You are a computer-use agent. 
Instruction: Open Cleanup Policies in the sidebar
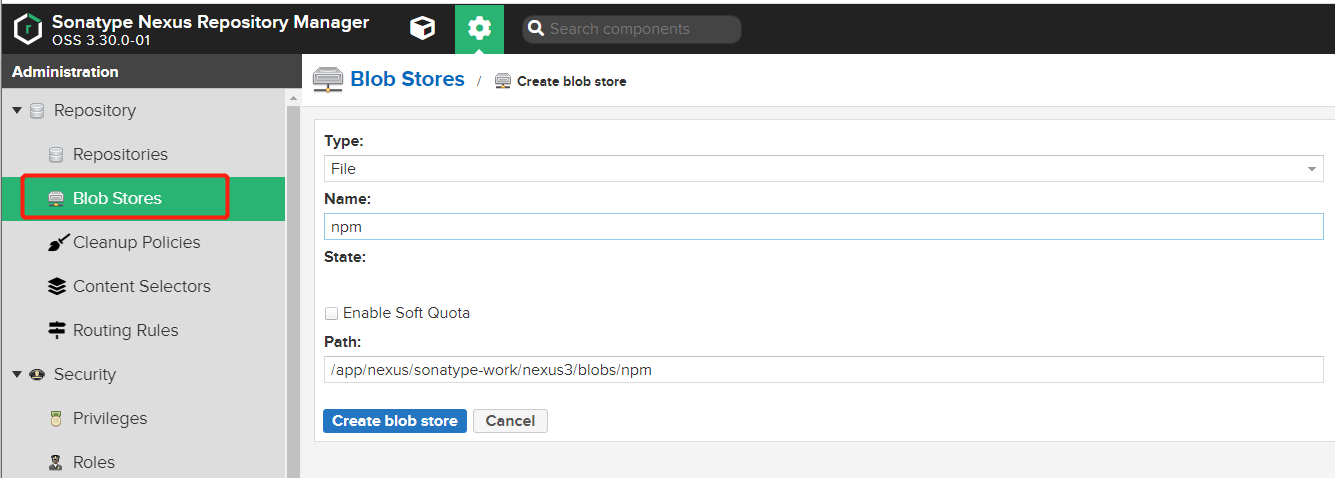[x=136, y=242]
